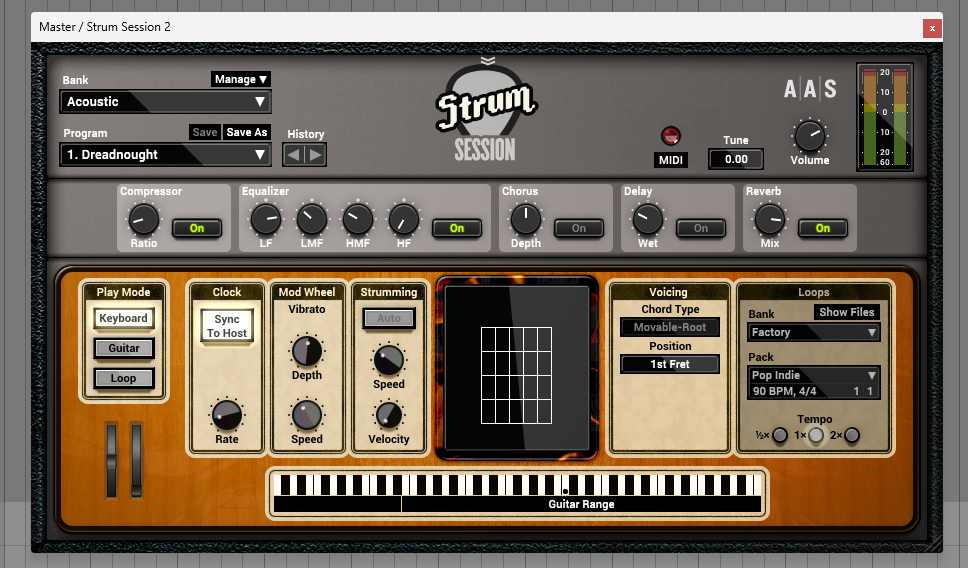Select 2x loop tempo
968x568 pixels.
pos(852,435)
